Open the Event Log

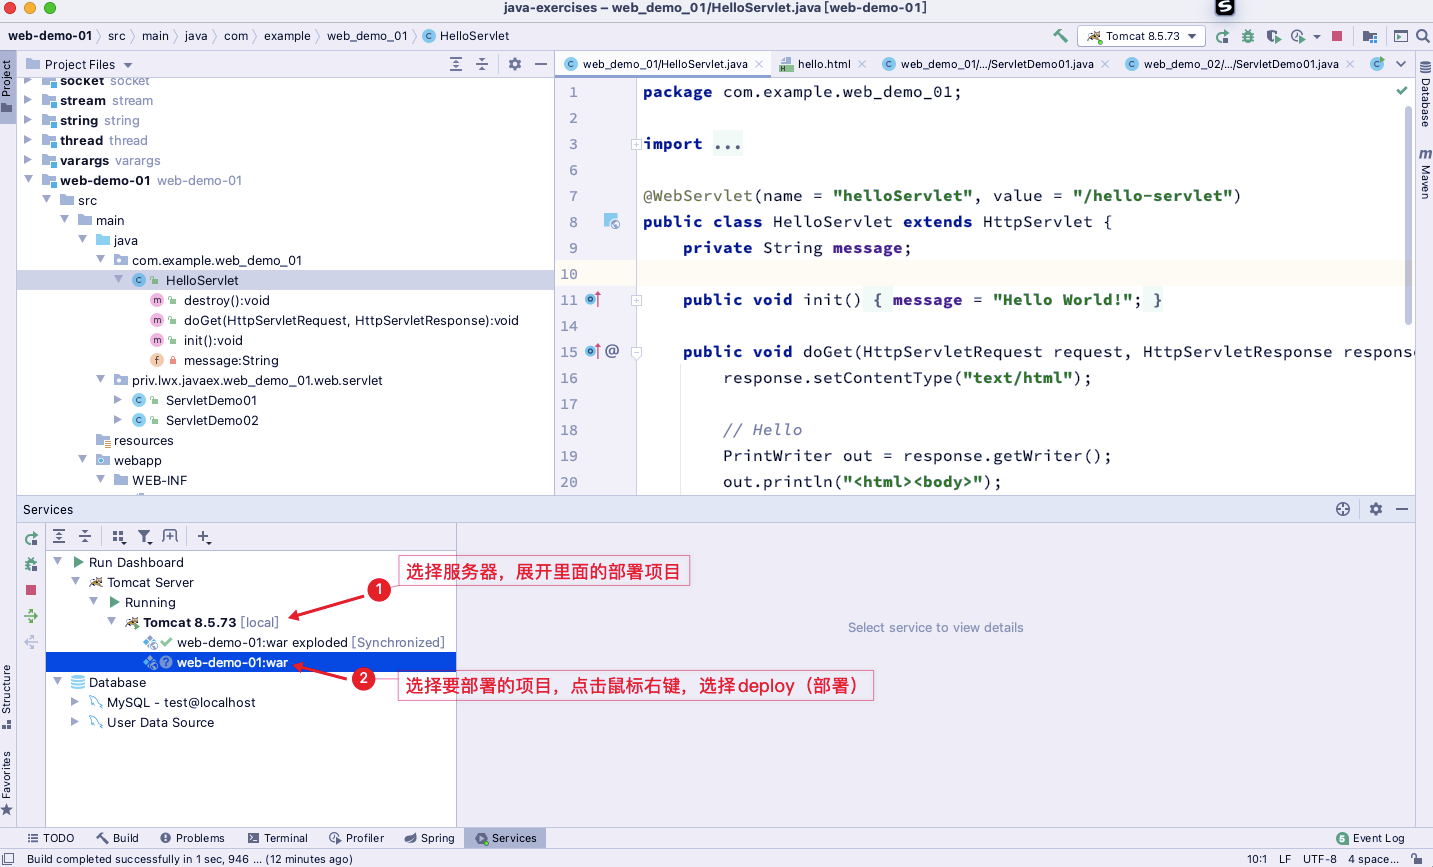click(x=1370, y=838)
